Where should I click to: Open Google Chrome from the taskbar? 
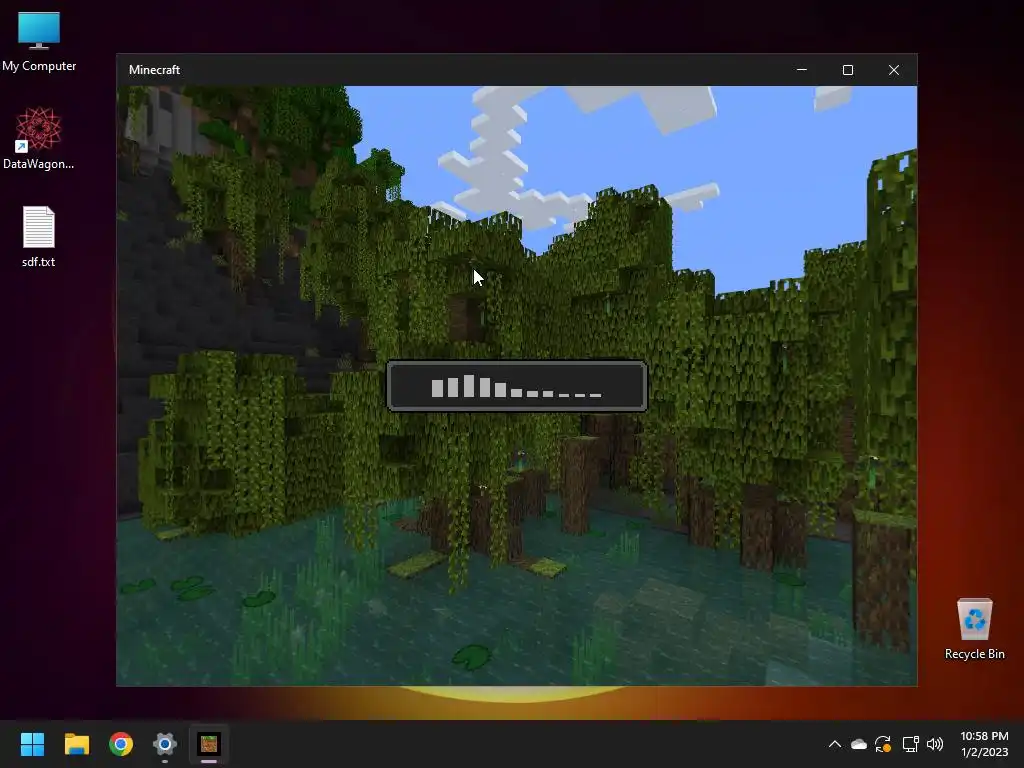pos(121,744)
